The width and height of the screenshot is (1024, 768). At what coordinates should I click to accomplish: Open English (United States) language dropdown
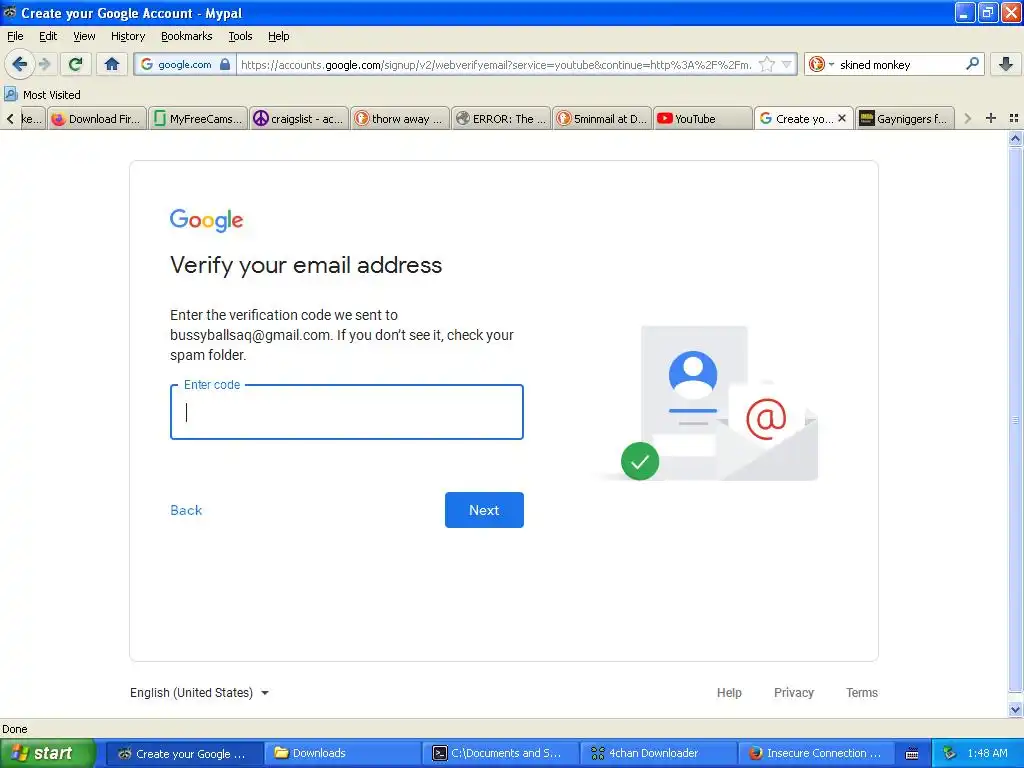(x=199, y=692)
